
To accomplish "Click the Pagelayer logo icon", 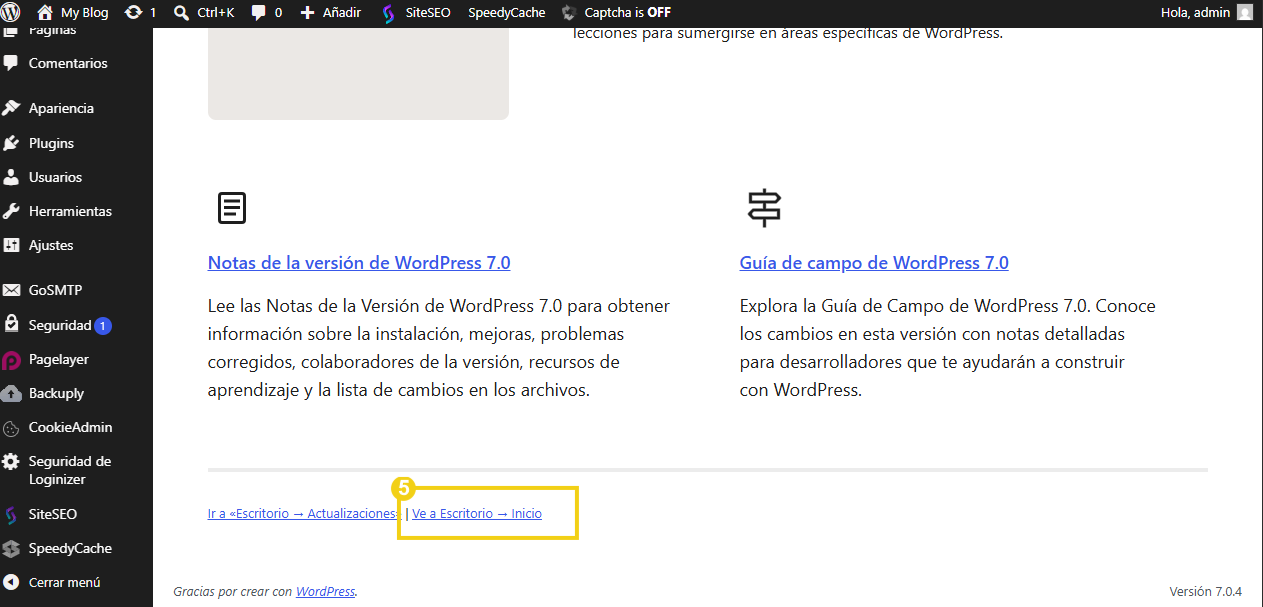I will click(x=11, y=359).
